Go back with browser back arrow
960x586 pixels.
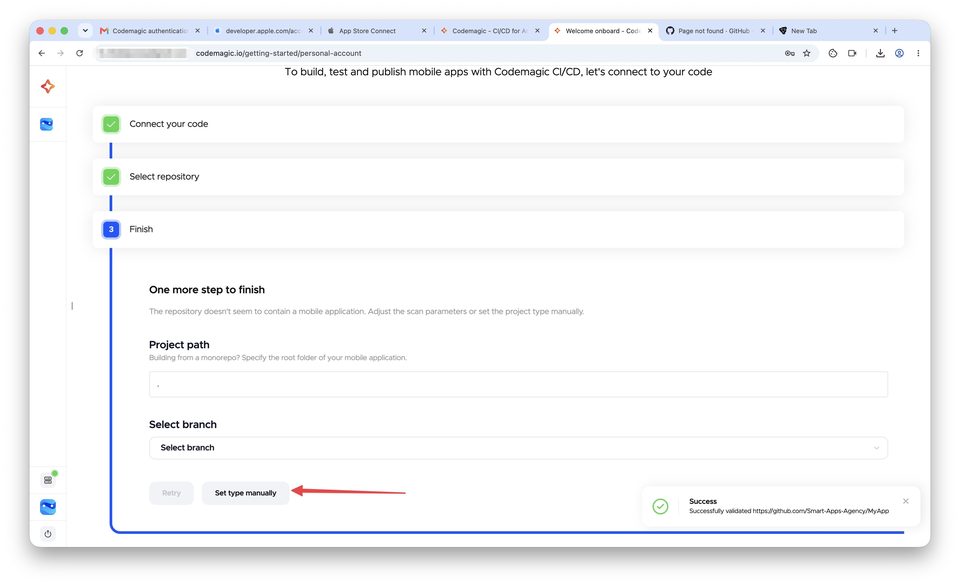(x=42, y=53)
